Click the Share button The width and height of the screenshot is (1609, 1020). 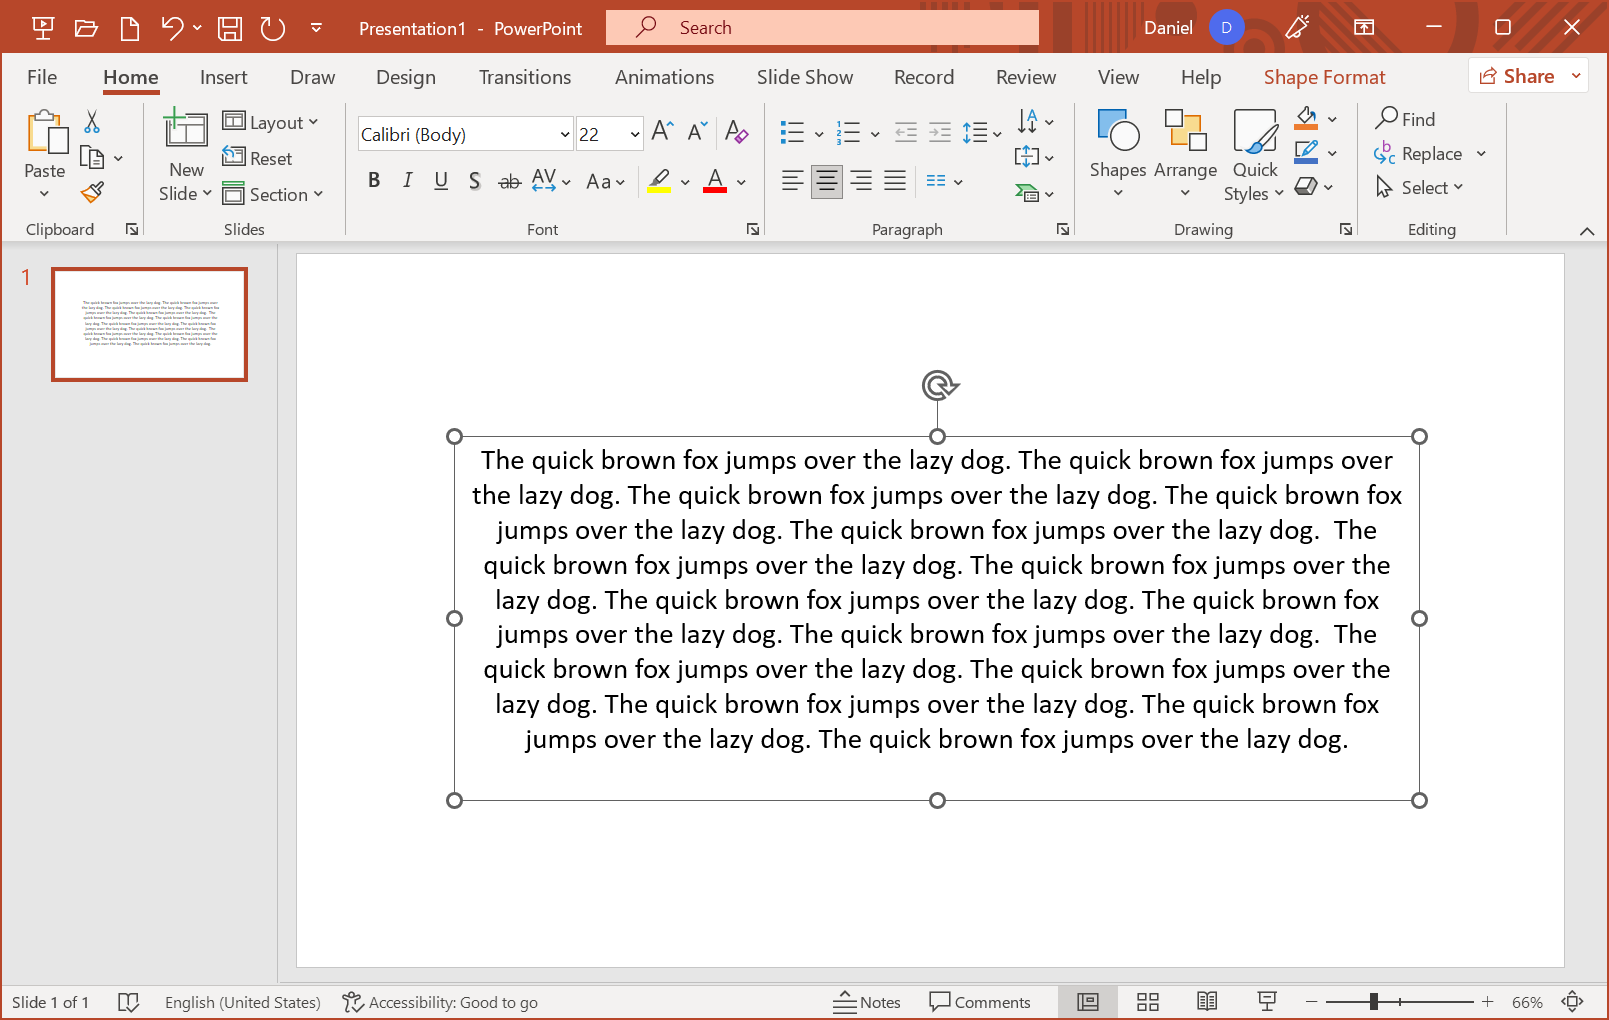[1517, 76]
